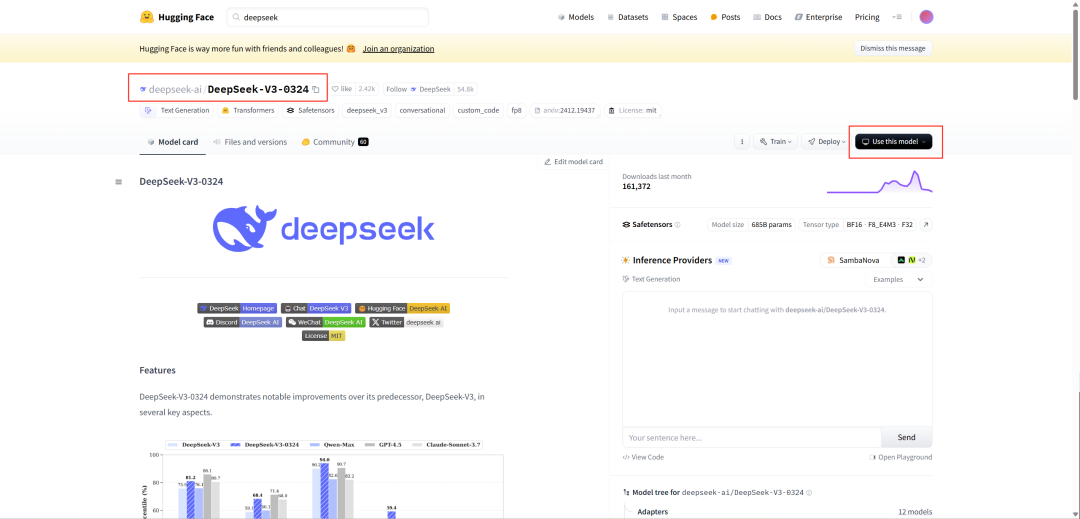The width and height of the screenshot is (1080, 519).
Task: Click the Safetensors tag in tag row
Action: (x=311, y=110)
